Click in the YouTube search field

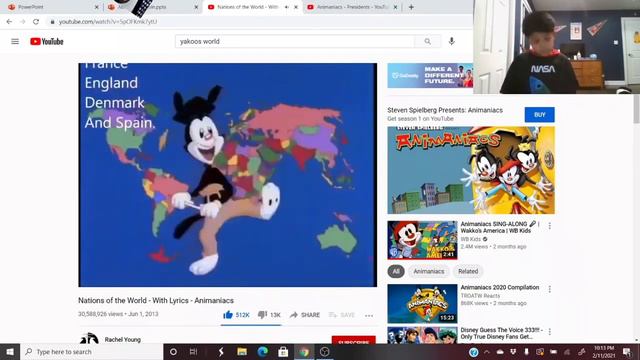click(x=295, y=41)
